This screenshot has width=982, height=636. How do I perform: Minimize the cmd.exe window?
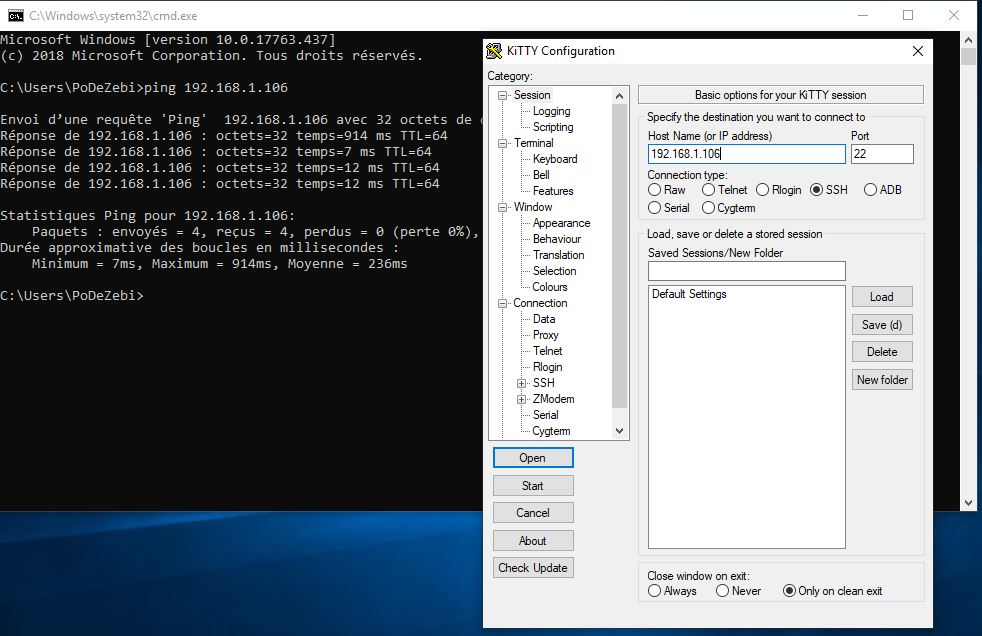tap(863, 16)
